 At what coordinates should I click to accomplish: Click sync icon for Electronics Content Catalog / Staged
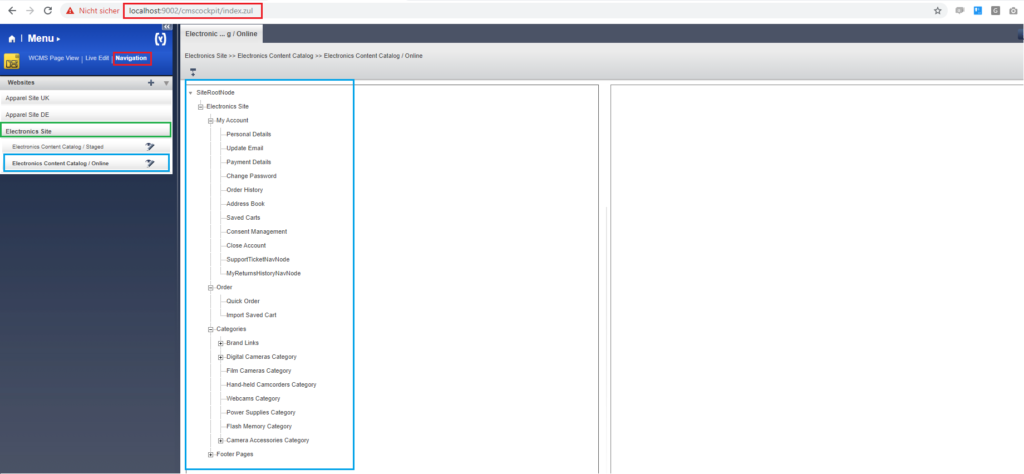(150, 147)
